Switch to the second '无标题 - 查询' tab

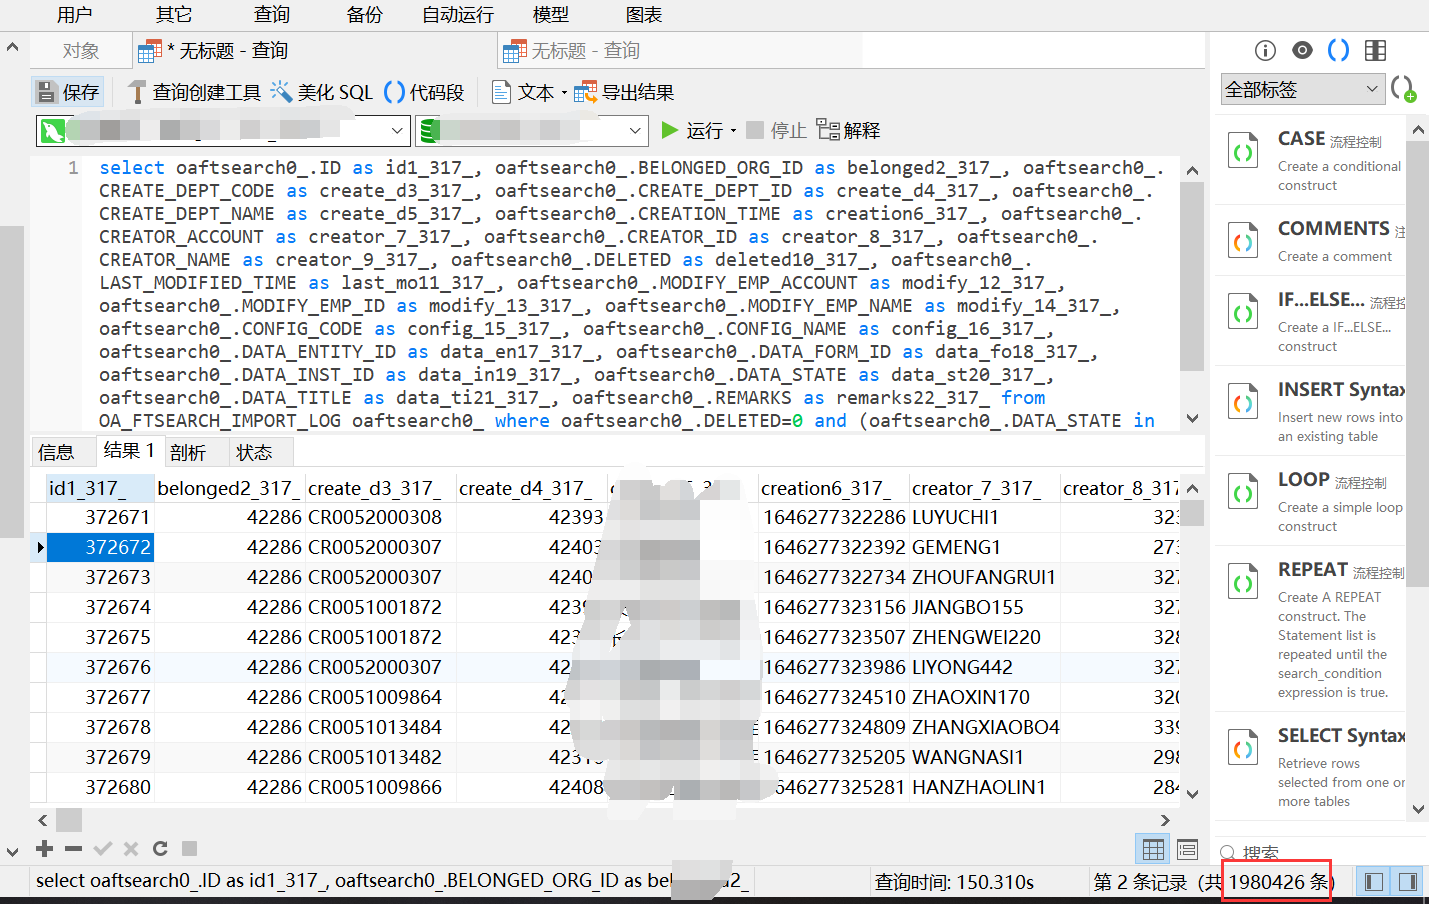680,51
